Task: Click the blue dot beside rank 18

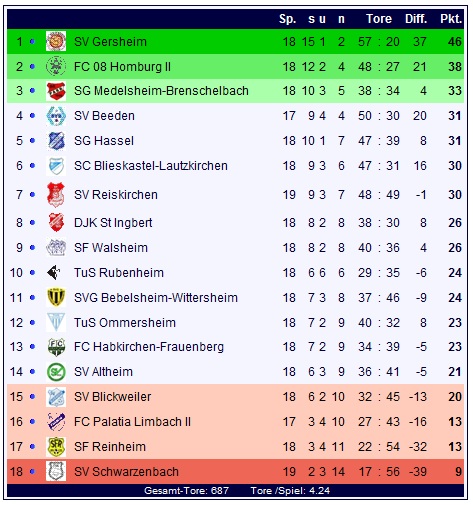Action: [32, 472]
